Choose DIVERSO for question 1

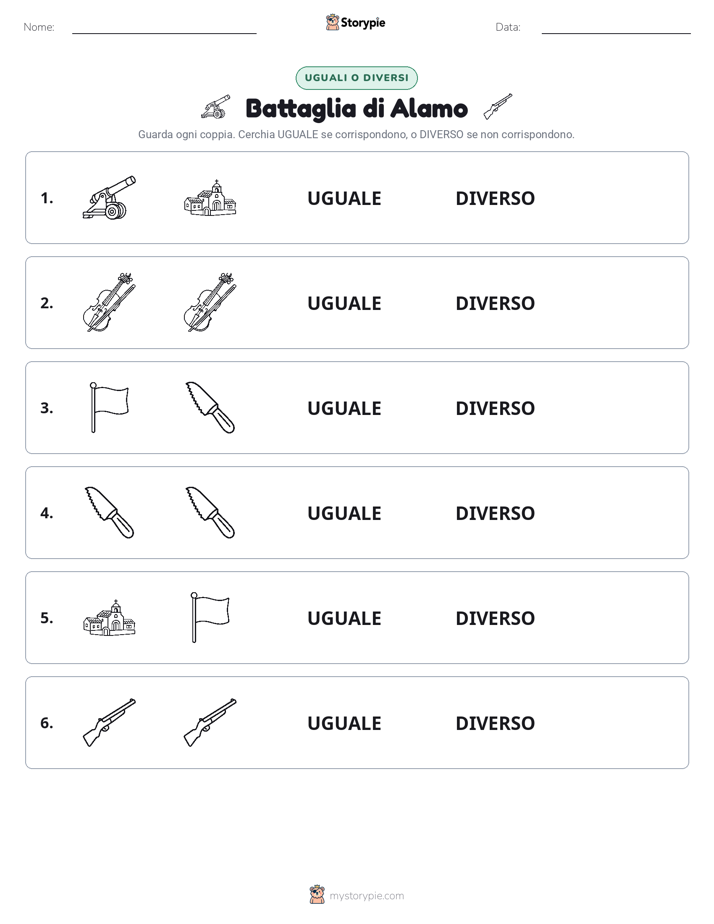[x=495, y=198]
